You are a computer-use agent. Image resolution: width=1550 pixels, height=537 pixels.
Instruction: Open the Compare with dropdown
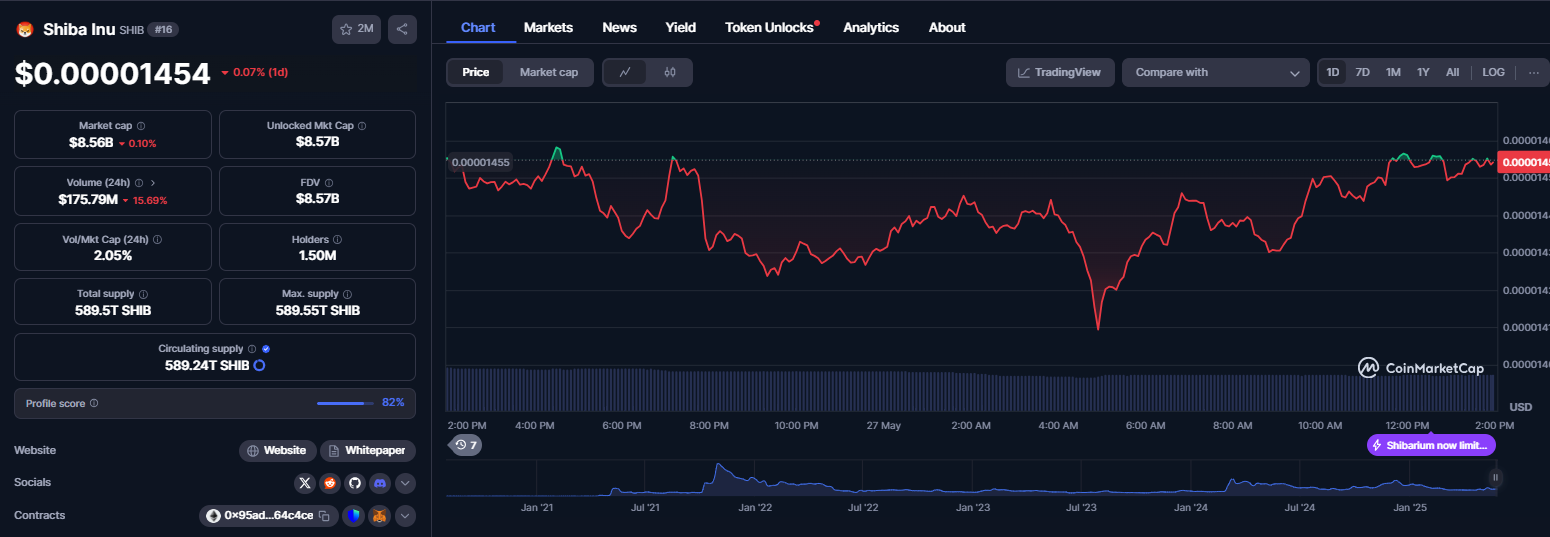coord(1216,72)
